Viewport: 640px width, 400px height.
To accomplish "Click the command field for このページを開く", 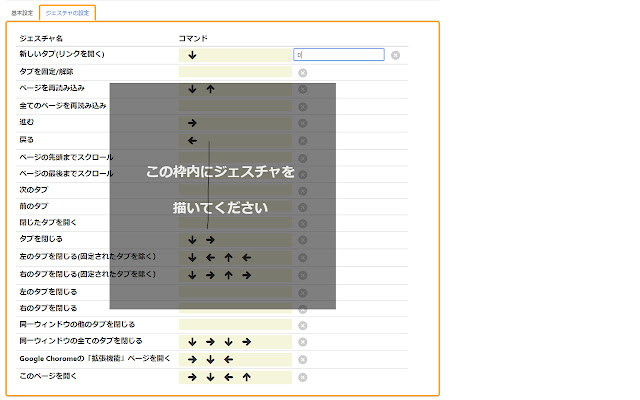I will 235,377.
